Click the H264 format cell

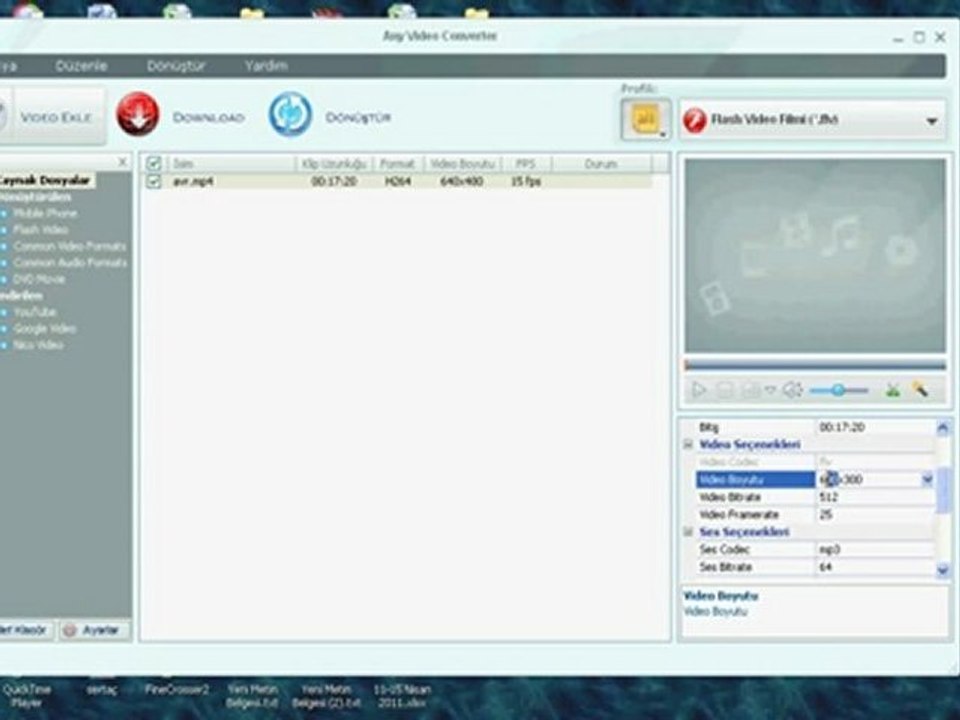398,181
